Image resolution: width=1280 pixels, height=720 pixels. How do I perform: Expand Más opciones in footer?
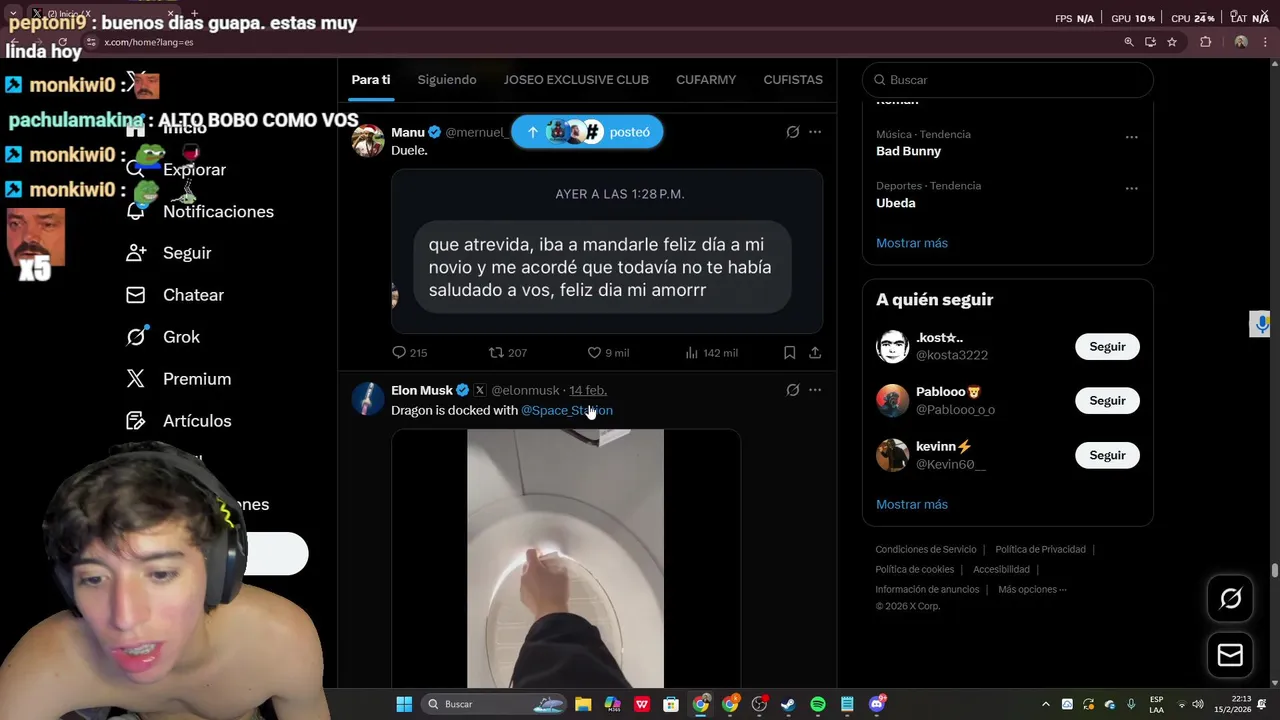(1032, 589)
